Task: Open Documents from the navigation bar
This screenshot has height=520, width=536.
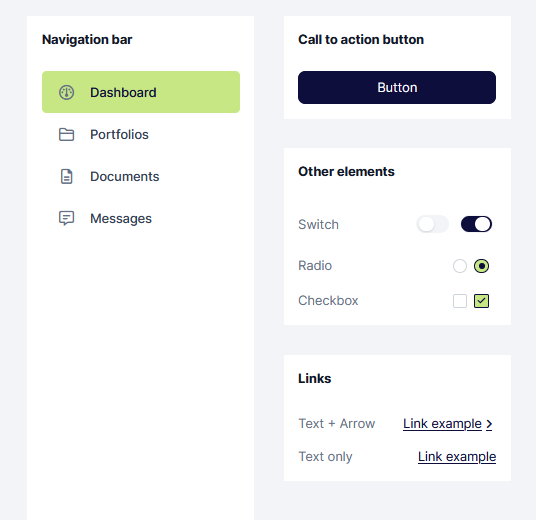Action: tap(141, 176)
